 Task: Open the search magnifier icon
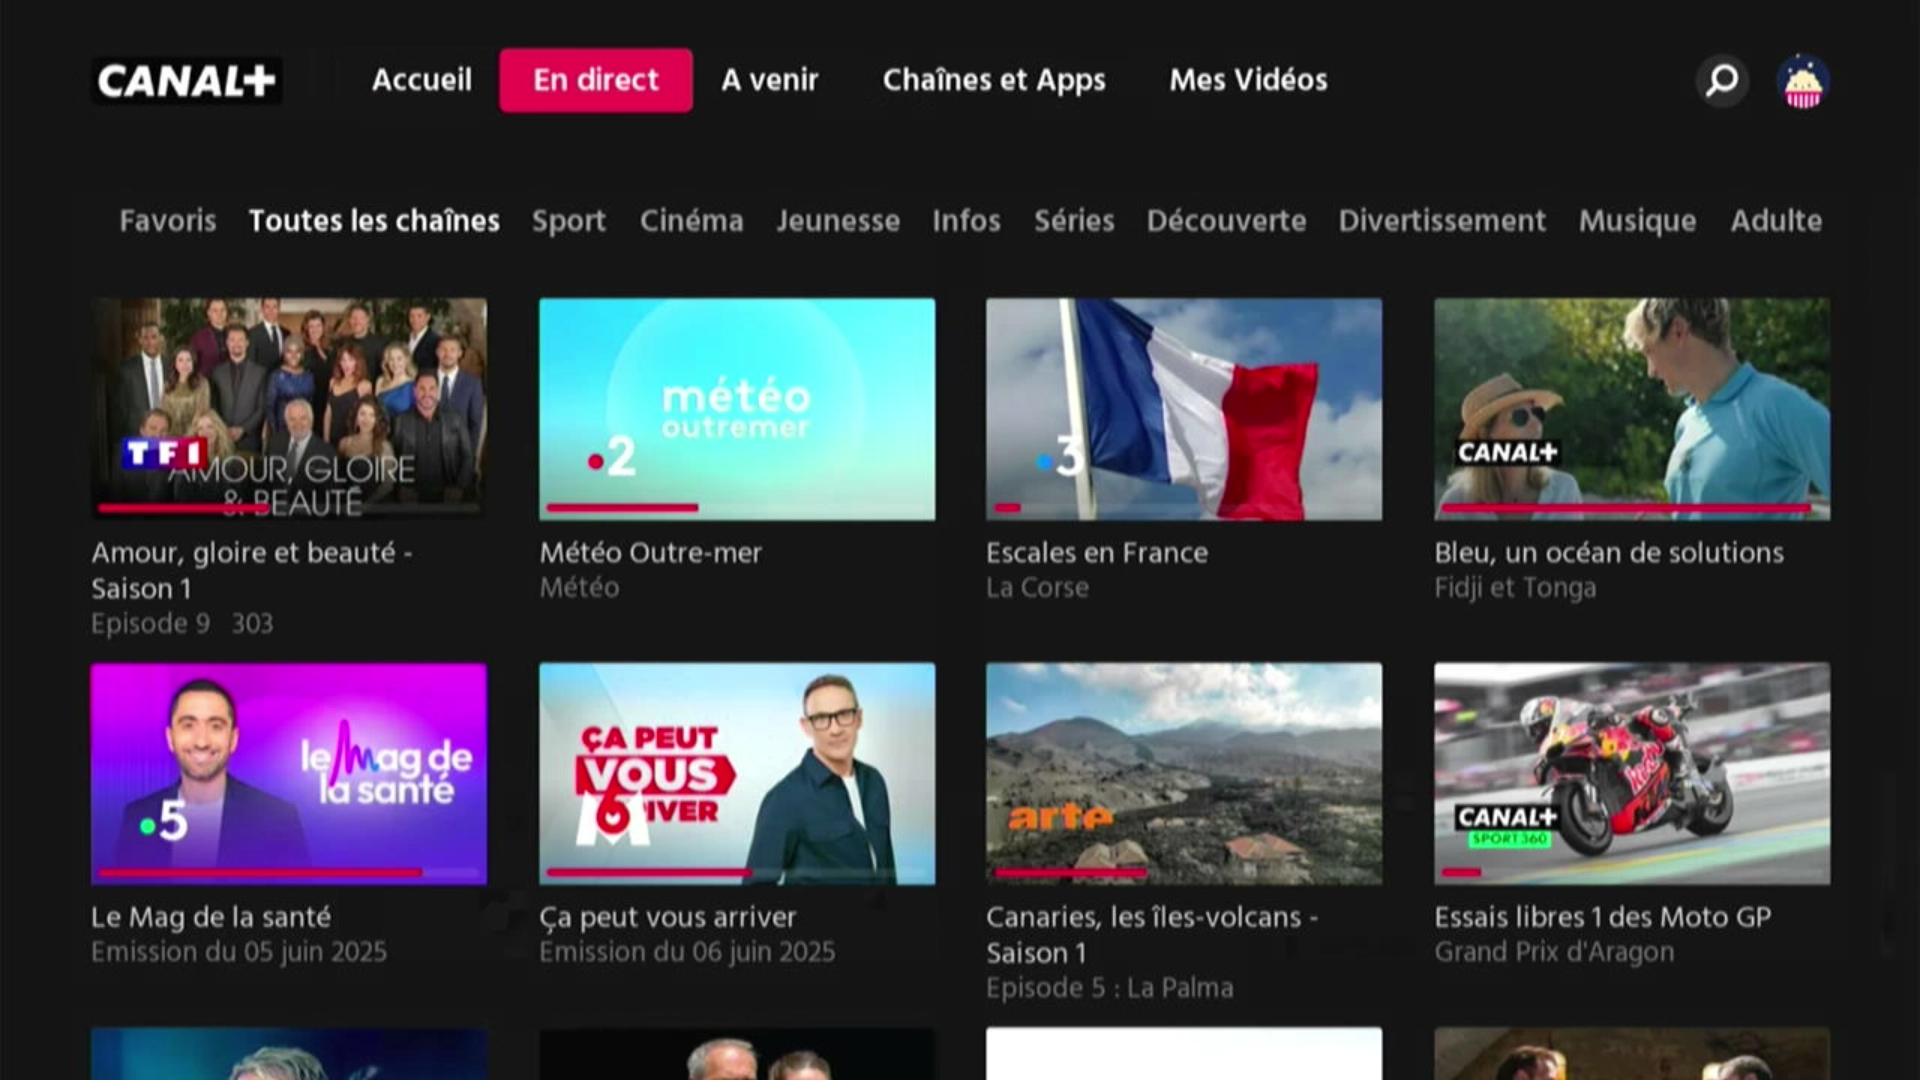(x=1722, y=80)
